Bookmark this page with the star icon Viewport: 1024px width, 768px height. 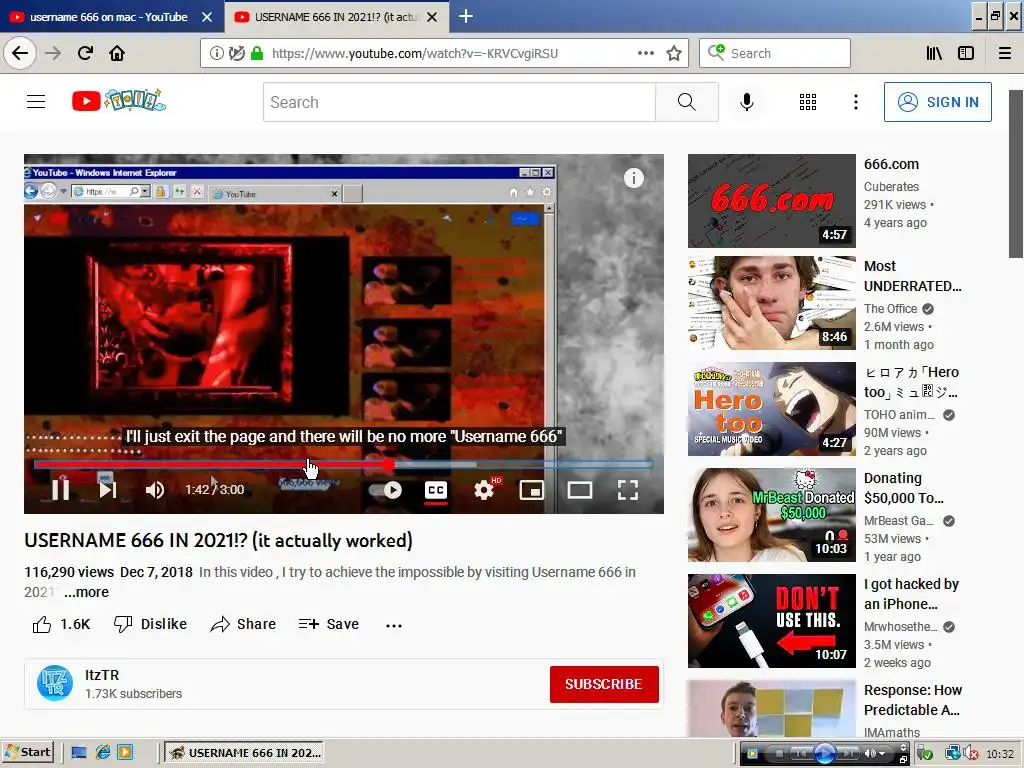(x=674, y=54)
